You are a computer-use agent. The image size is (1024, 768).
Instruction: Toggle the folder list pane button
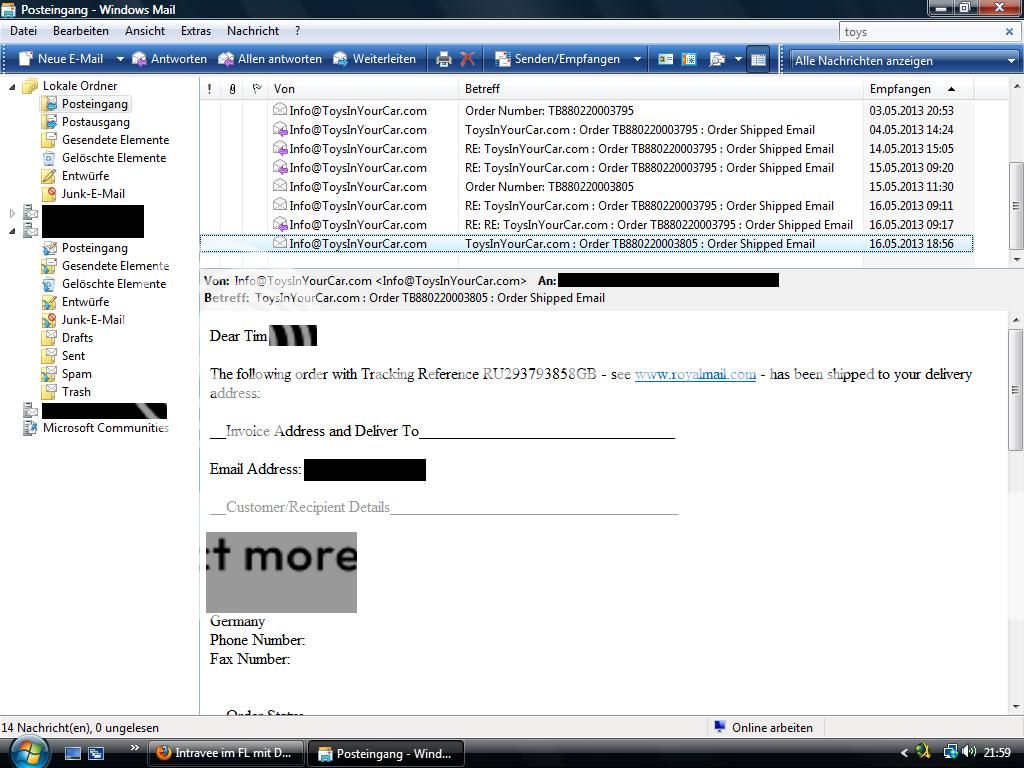click(758, 60)
